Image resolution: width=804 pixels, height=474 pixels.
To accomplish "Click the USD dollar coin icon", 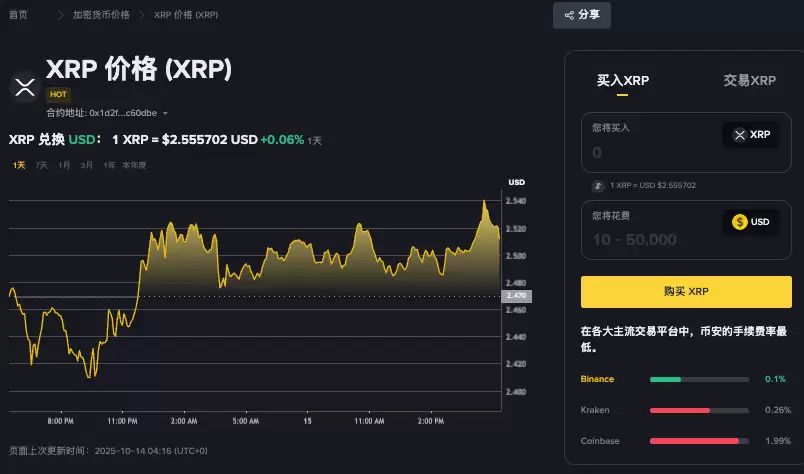I will click(739, 222).
